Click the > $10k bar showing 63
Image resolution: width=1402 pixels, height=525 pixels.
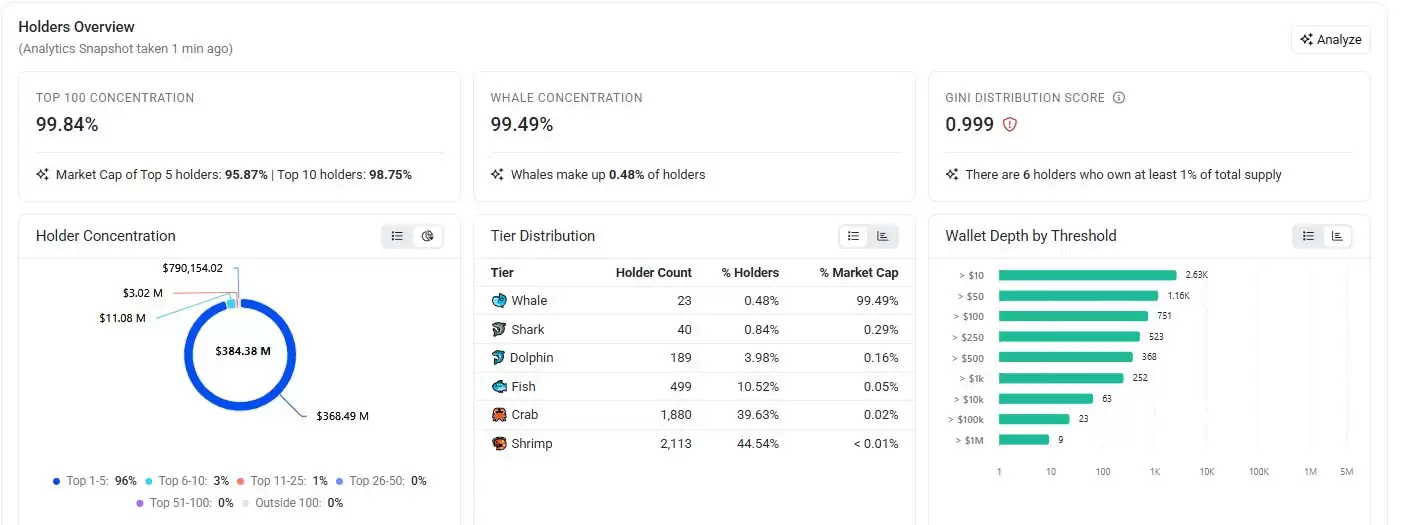(1046, 398)
